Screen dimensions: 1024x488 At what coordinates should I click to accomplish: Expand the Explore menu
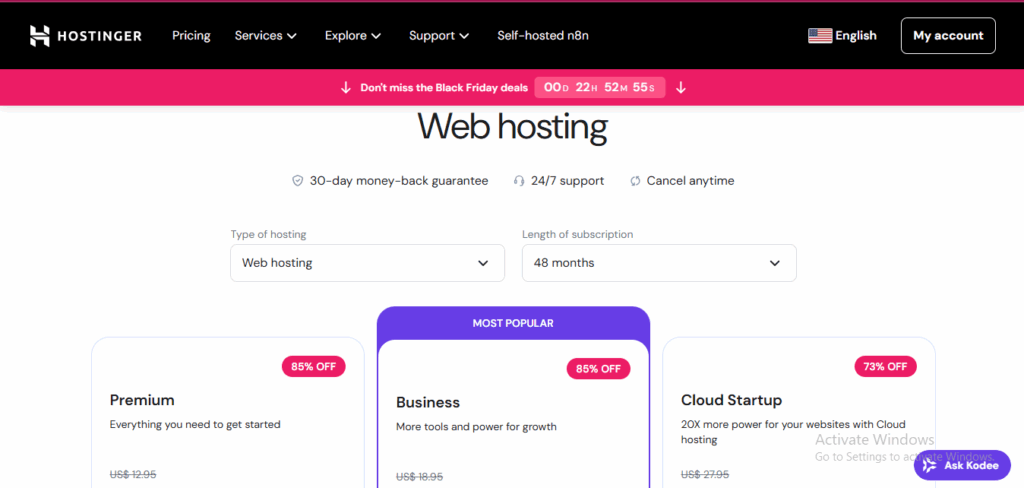click(353, 36)
